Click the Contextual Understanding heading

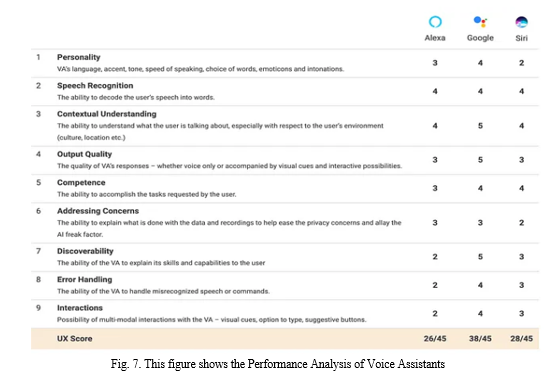pos(107,114)
